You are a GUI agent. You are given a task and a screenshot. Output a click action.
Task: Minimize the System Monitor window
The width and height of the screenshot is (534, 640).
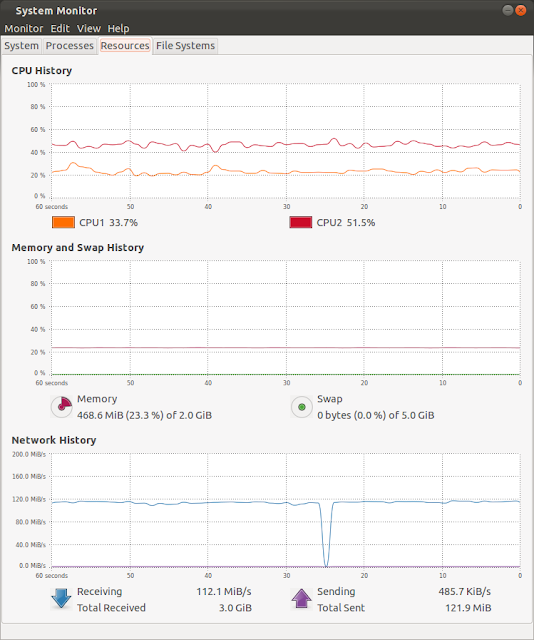pos(507,10)
